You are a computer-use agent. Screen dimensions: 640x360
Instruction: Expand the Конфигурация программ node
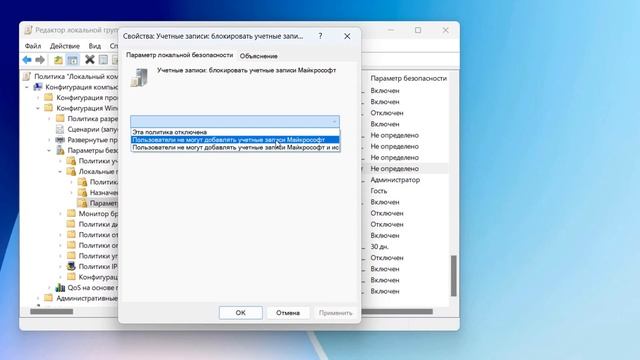38,98
